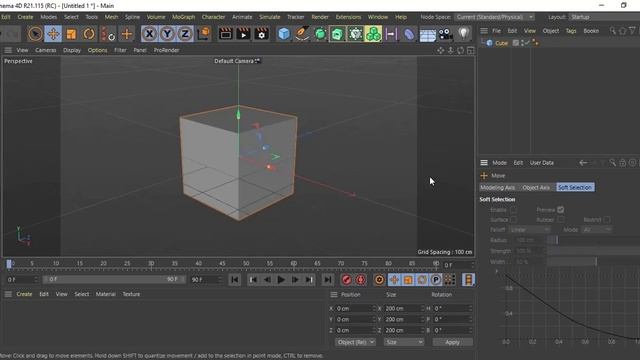Click the Record Active Objects button

[x=346, y=280]
